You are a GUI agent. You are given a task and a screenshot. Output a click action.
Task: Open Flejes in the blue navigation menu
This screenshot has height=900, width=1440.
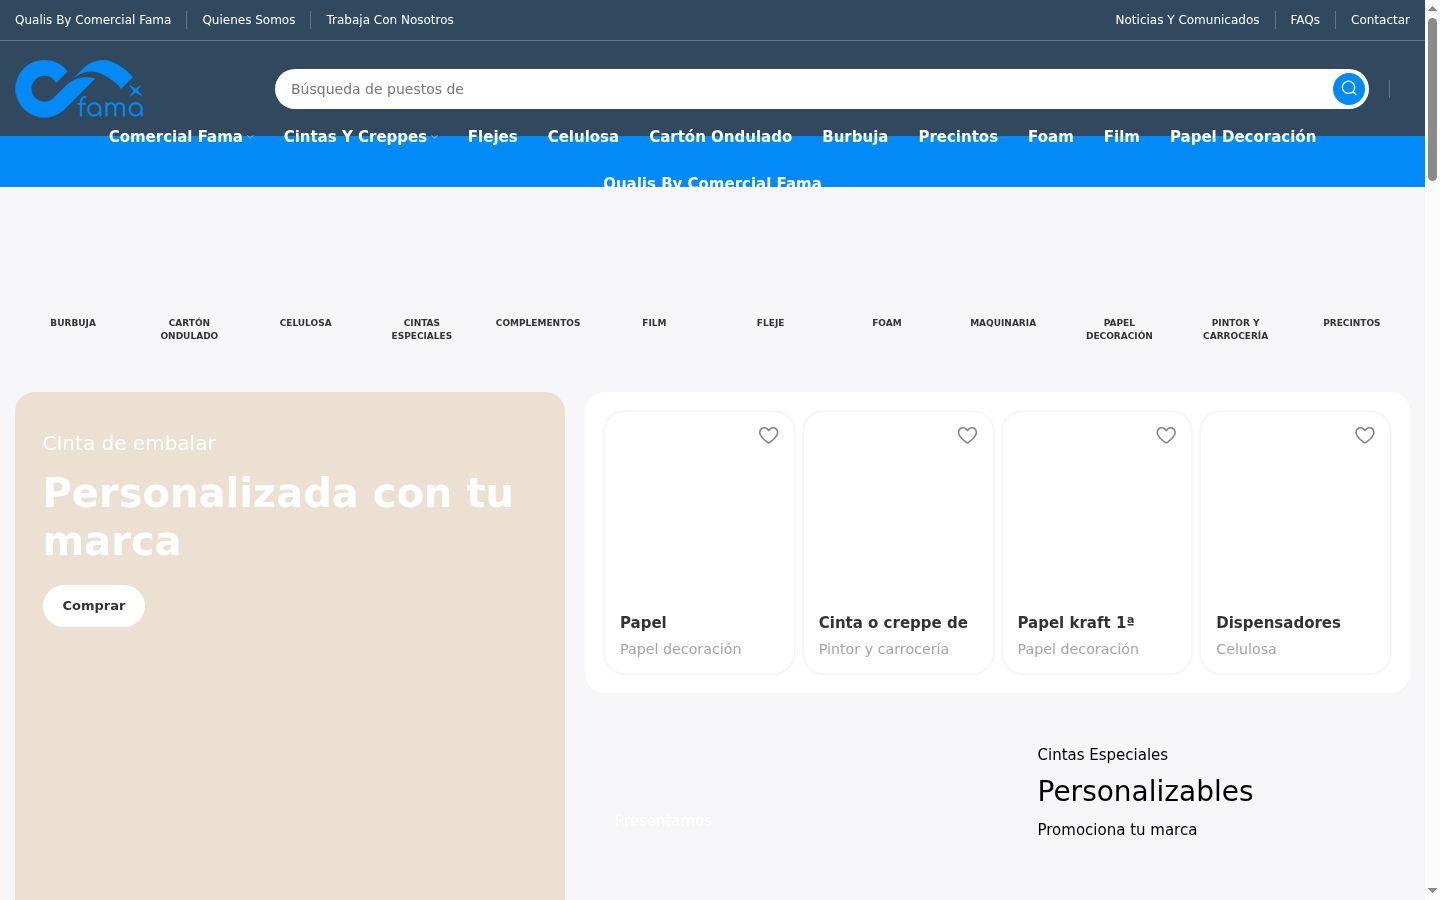coord(493,137)
